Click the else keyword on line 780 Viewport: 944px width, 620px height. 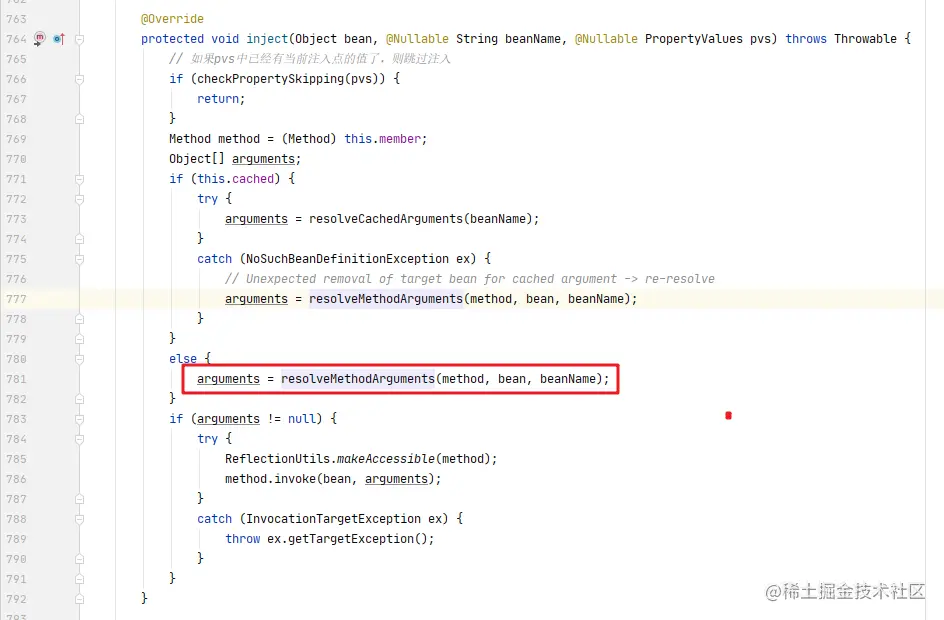pos(182,358)
